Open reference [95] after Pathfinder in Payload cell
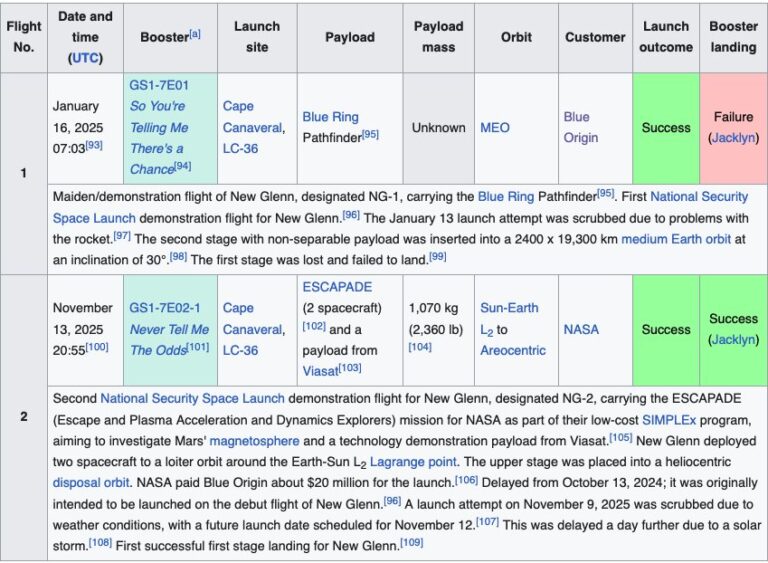Screen dimensions: 768x563 click(x=370, y=134)
